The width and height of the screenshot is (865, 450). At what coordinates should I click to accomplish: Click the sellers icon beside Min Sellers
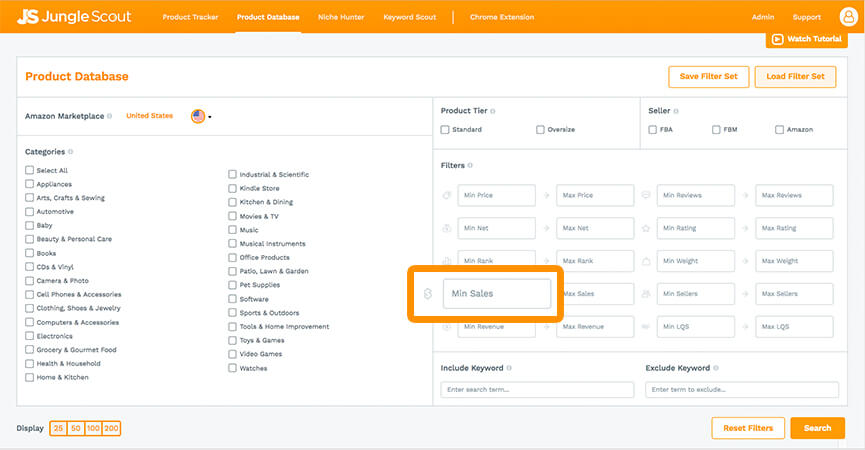click(x=646, y=294)
